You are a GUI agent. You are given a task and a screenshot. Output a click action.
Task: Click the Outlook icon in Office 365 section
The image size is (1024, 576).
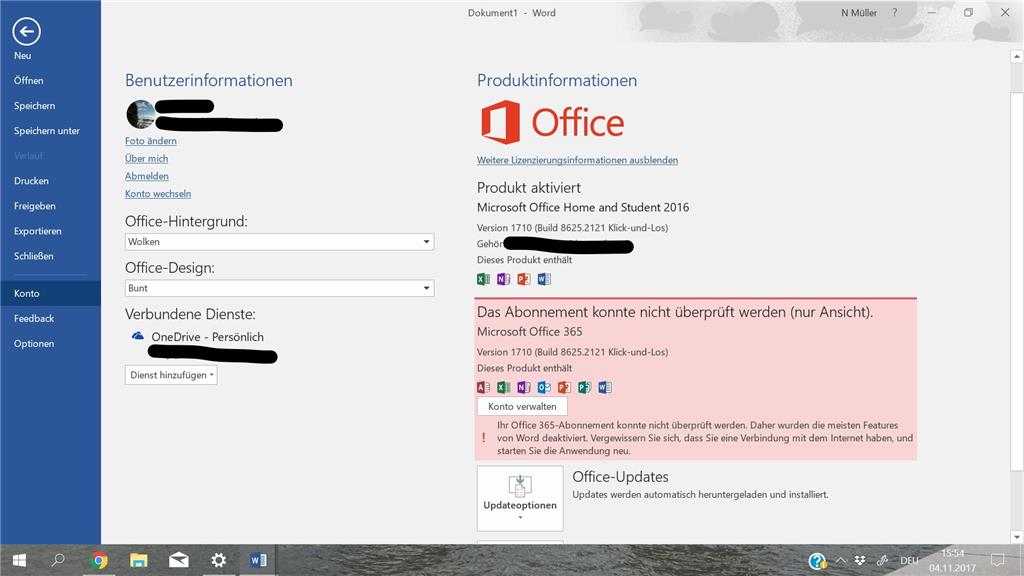point(544,387)
